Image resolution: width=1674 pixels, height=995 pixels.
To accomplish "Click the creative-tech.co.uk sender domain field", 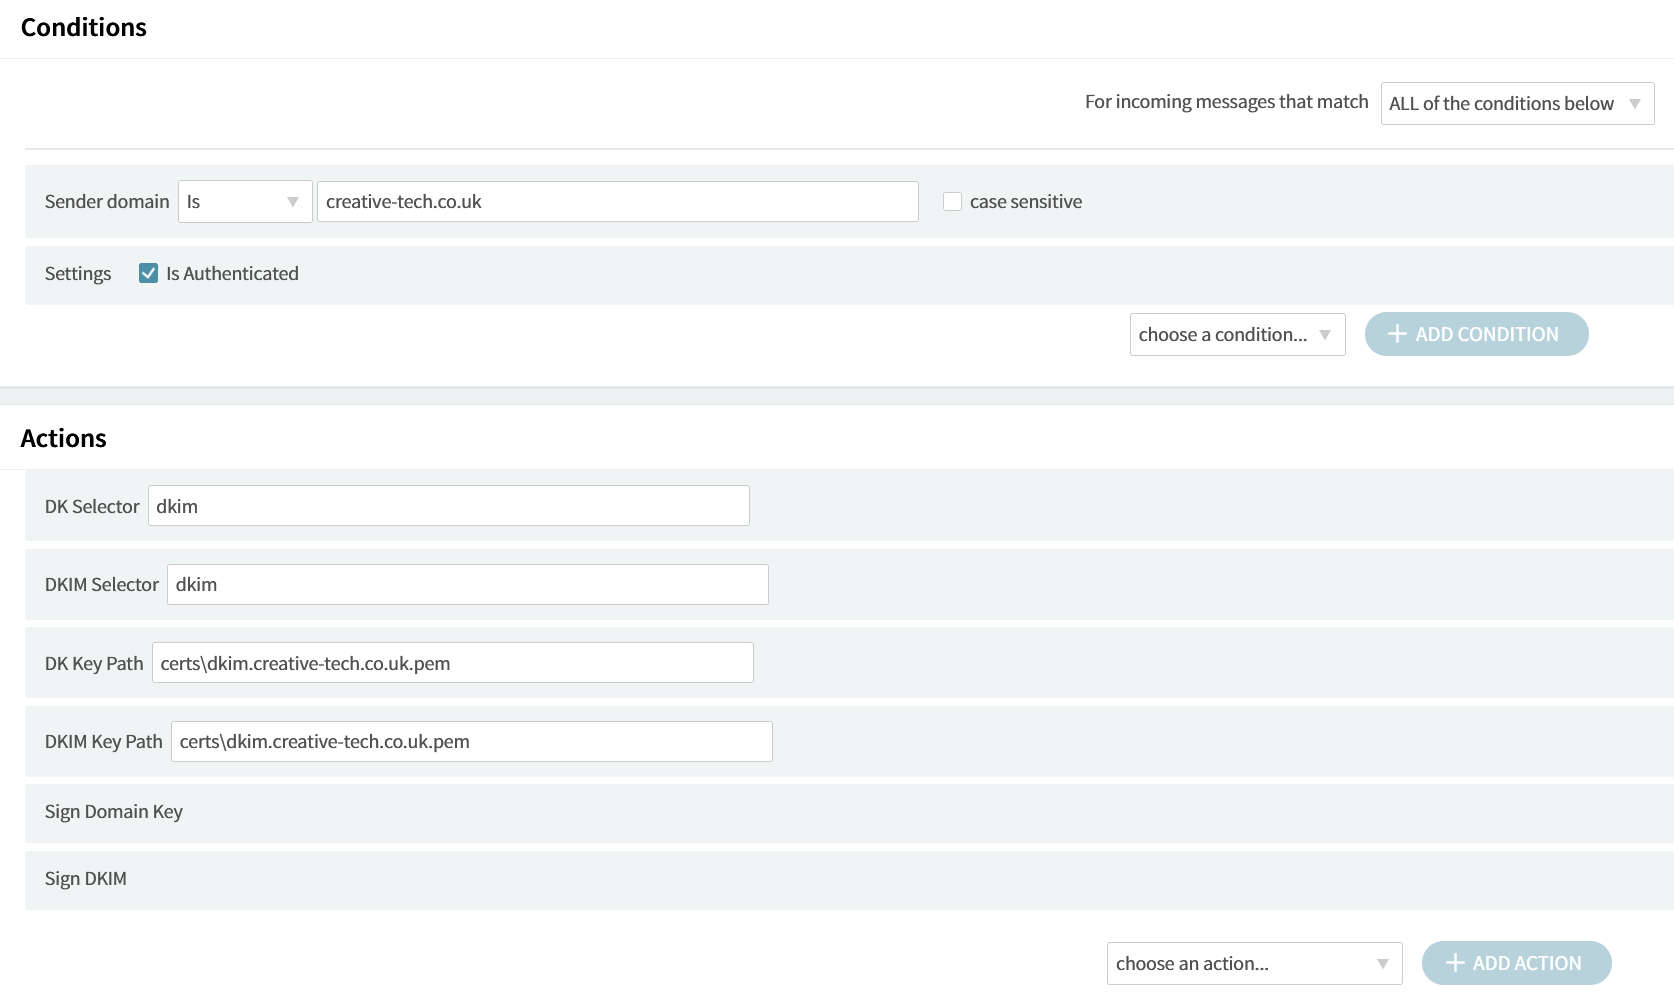I will coord(618,201).
